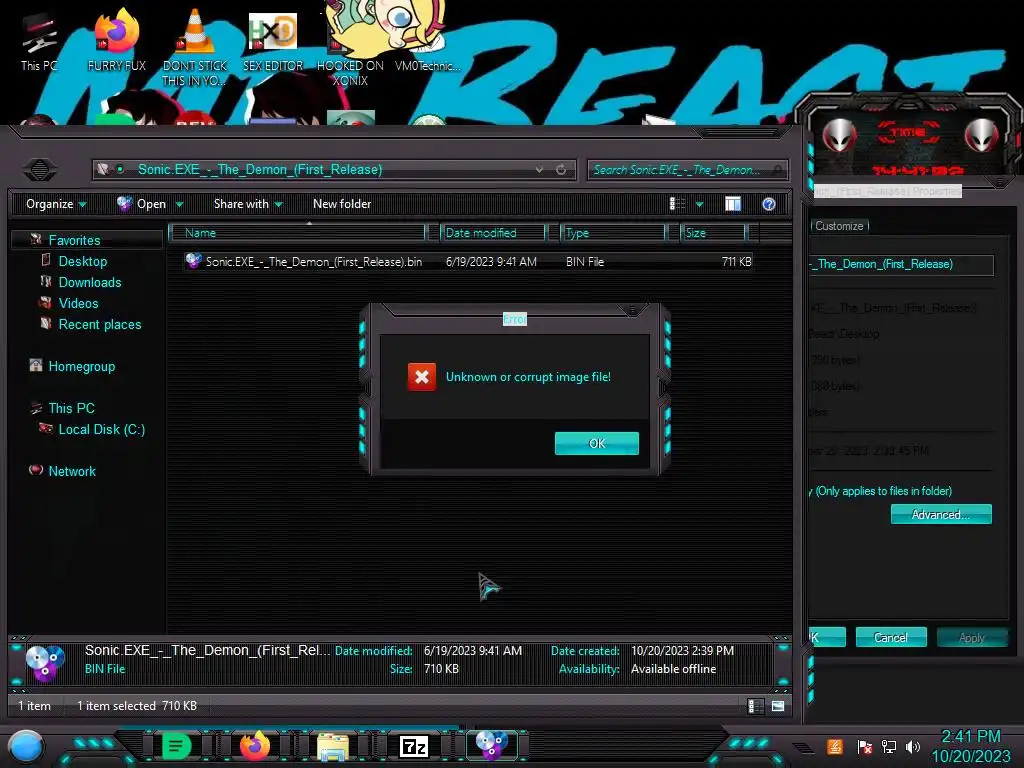Switch to Customize tab in Properties window
The image size is (1024, 768).
pos(839,226)
